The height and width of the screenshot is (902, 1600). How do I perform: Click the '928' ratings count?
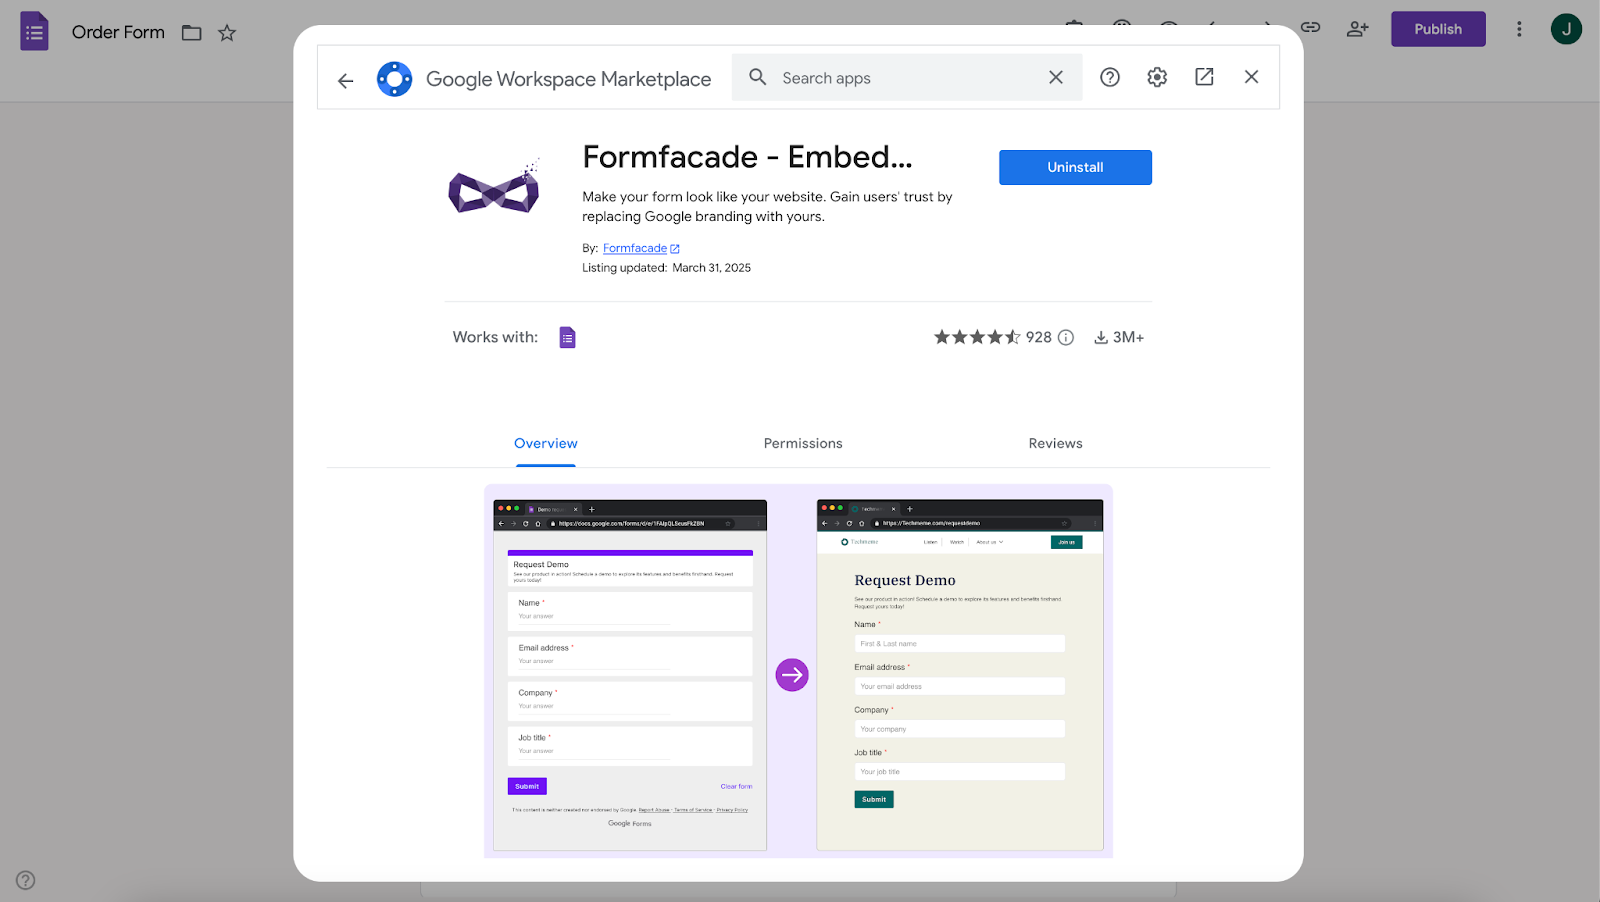click(x=1039, y=337)
